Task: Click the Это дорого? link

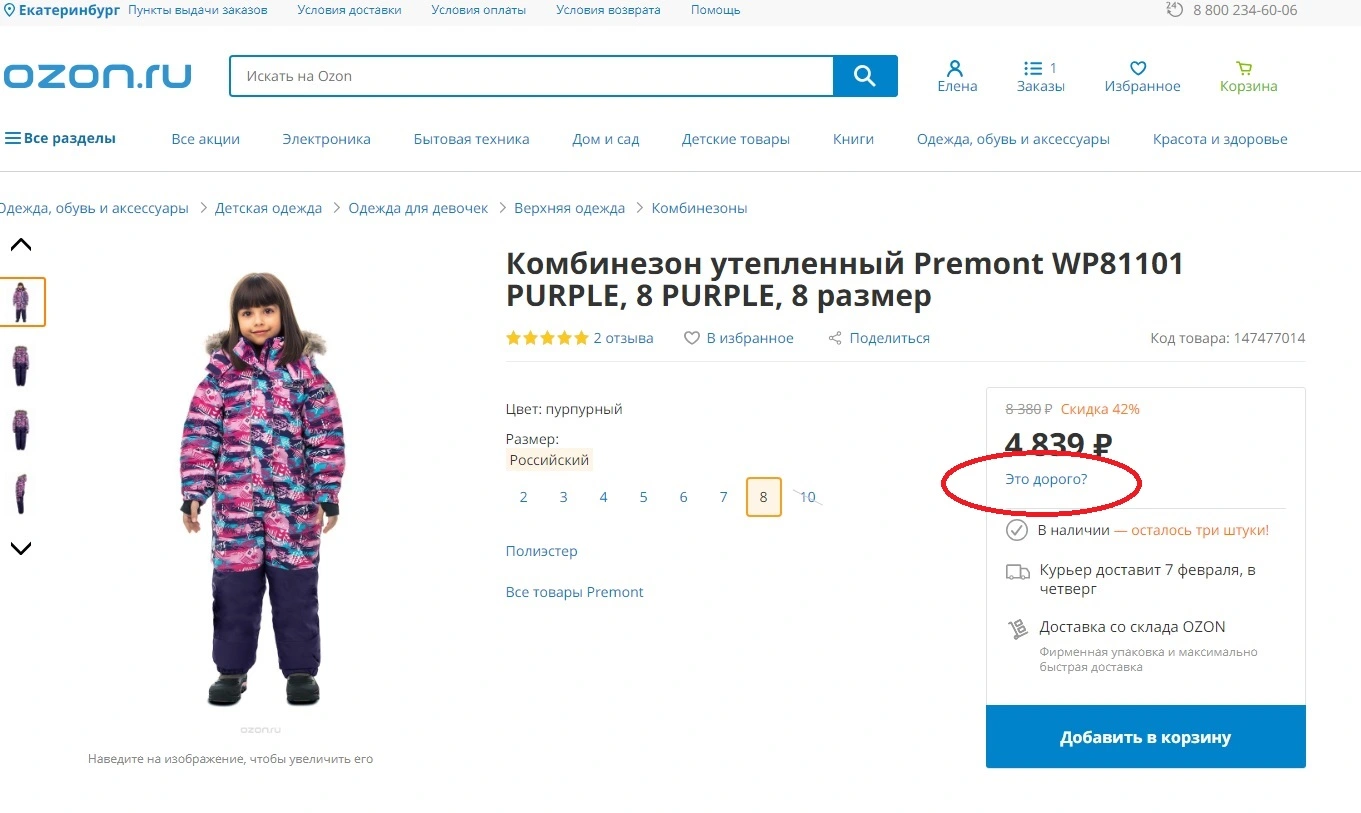Action: [1046, 479]
